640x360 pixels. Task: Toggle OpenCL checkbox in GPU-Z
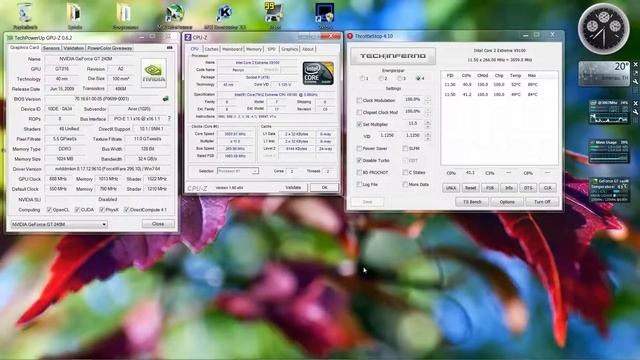tap(49, 210)
